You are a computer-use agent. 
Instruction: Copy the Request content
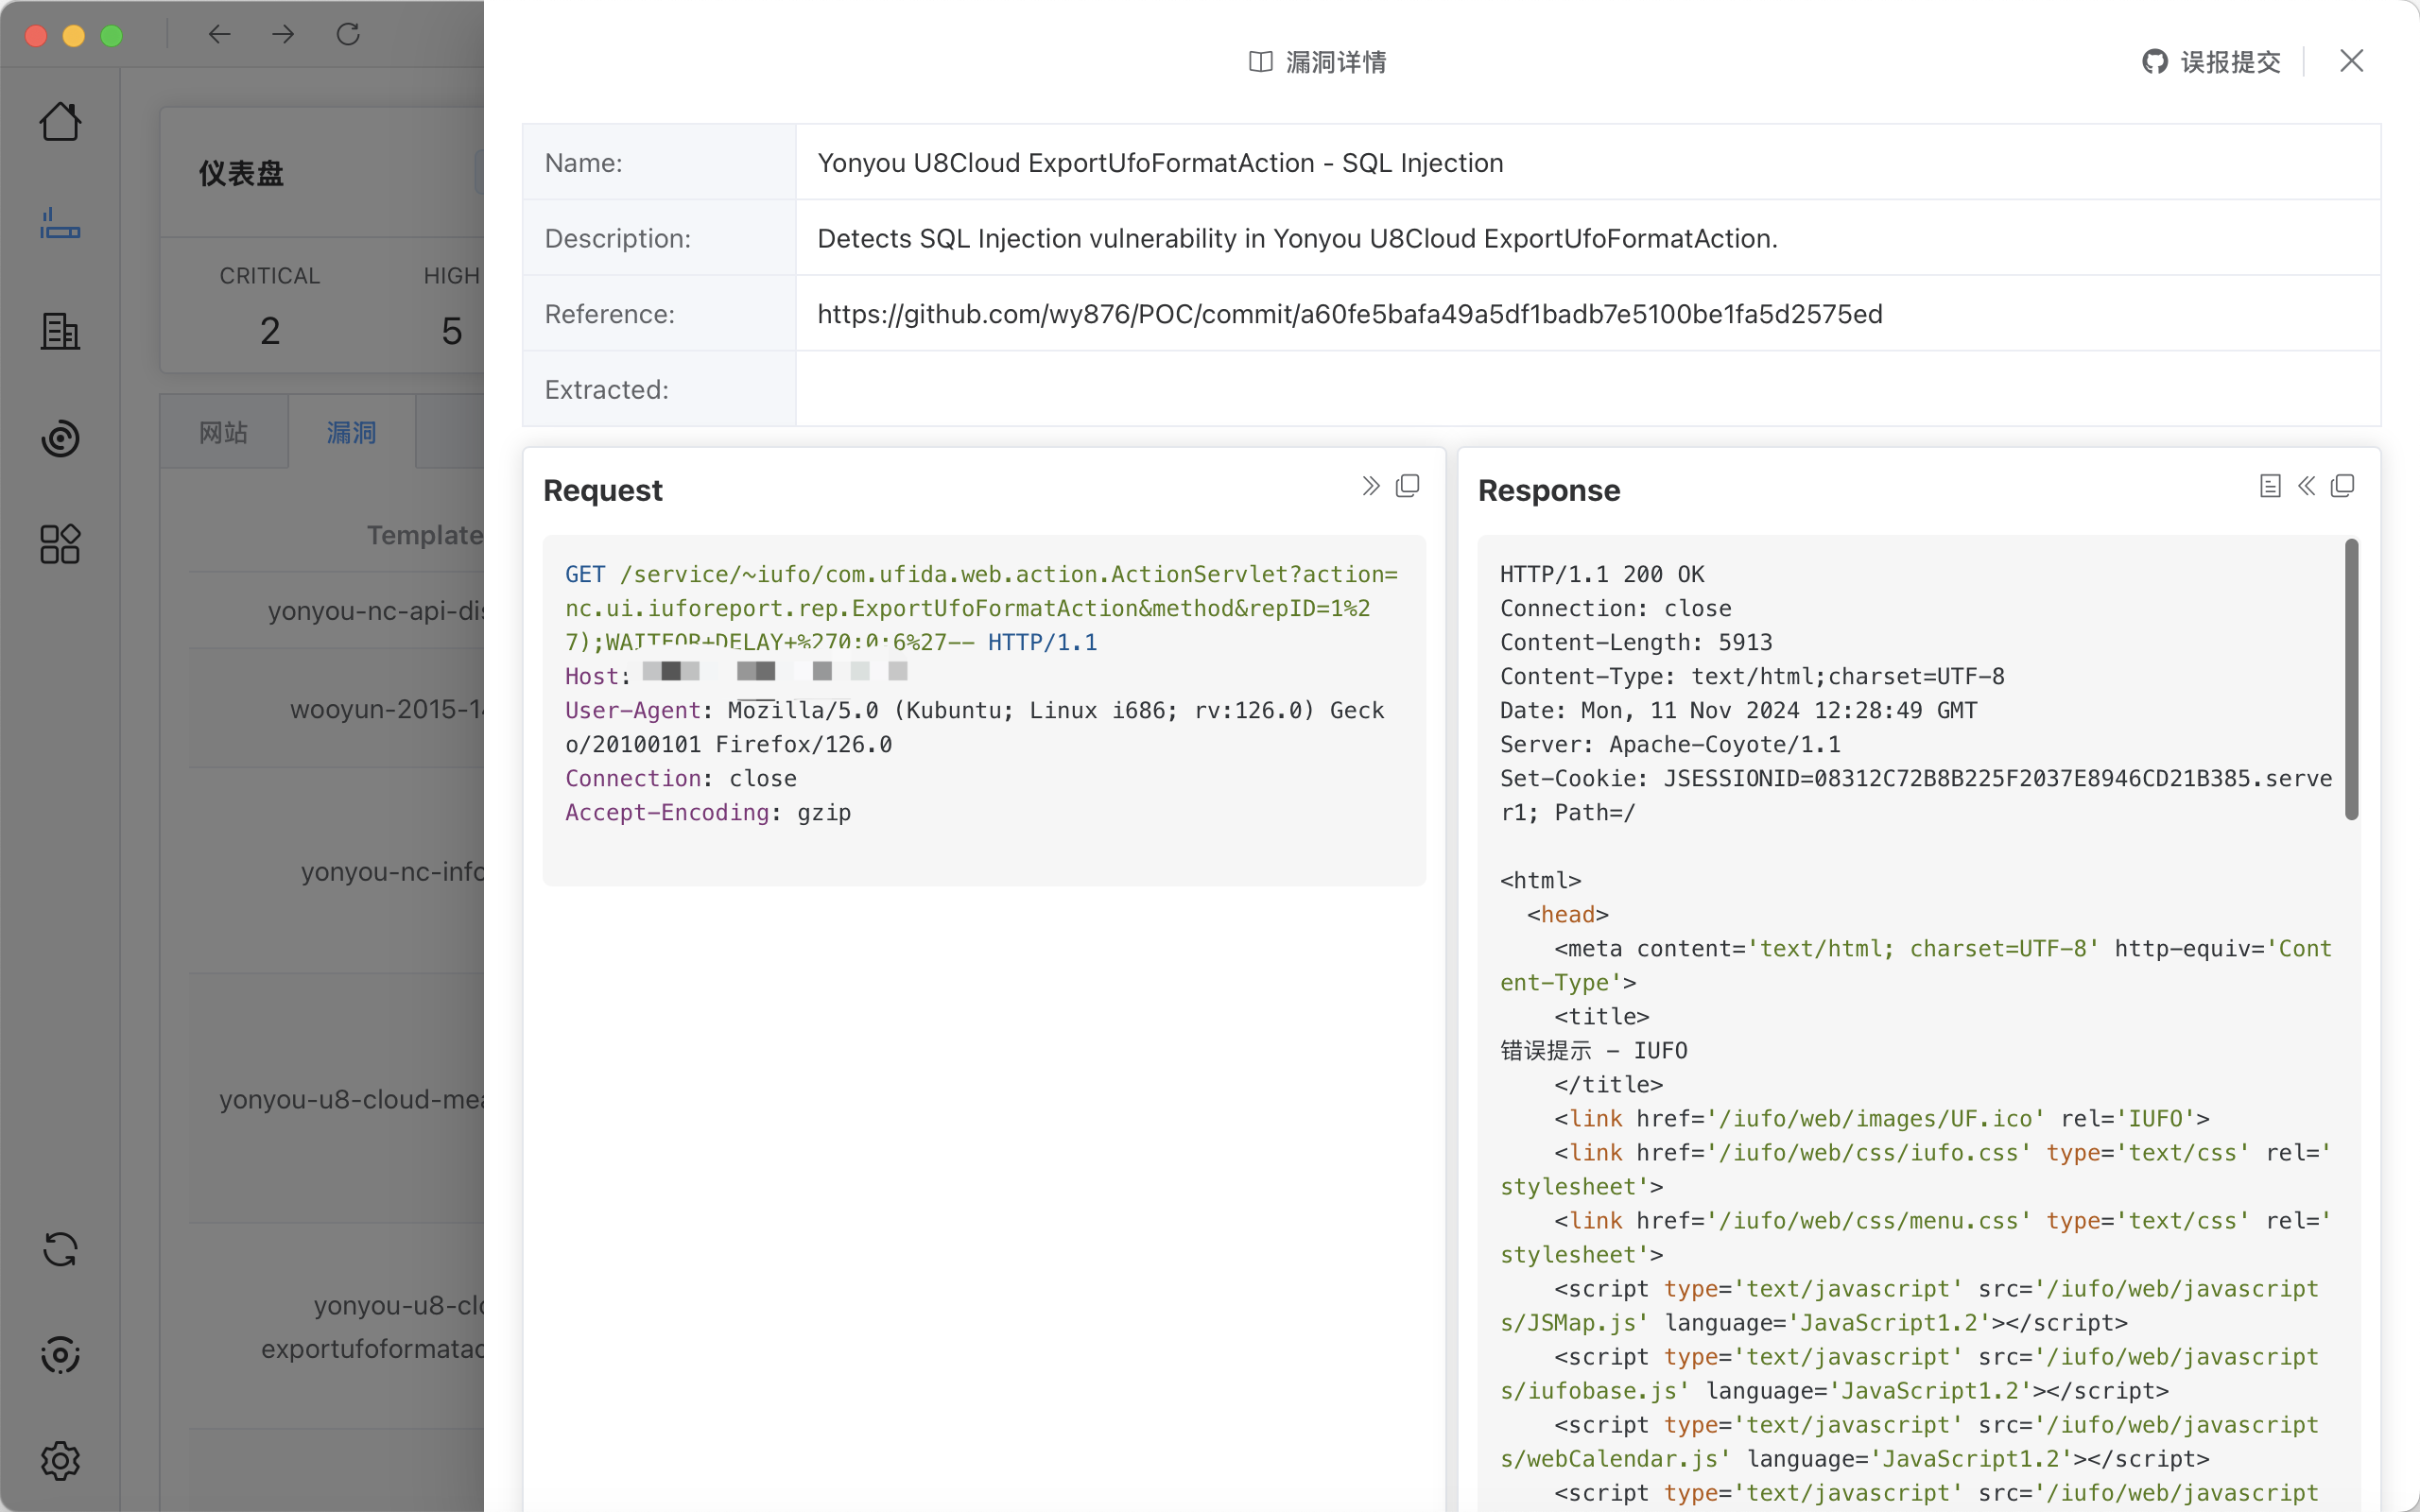[1408, 486]
